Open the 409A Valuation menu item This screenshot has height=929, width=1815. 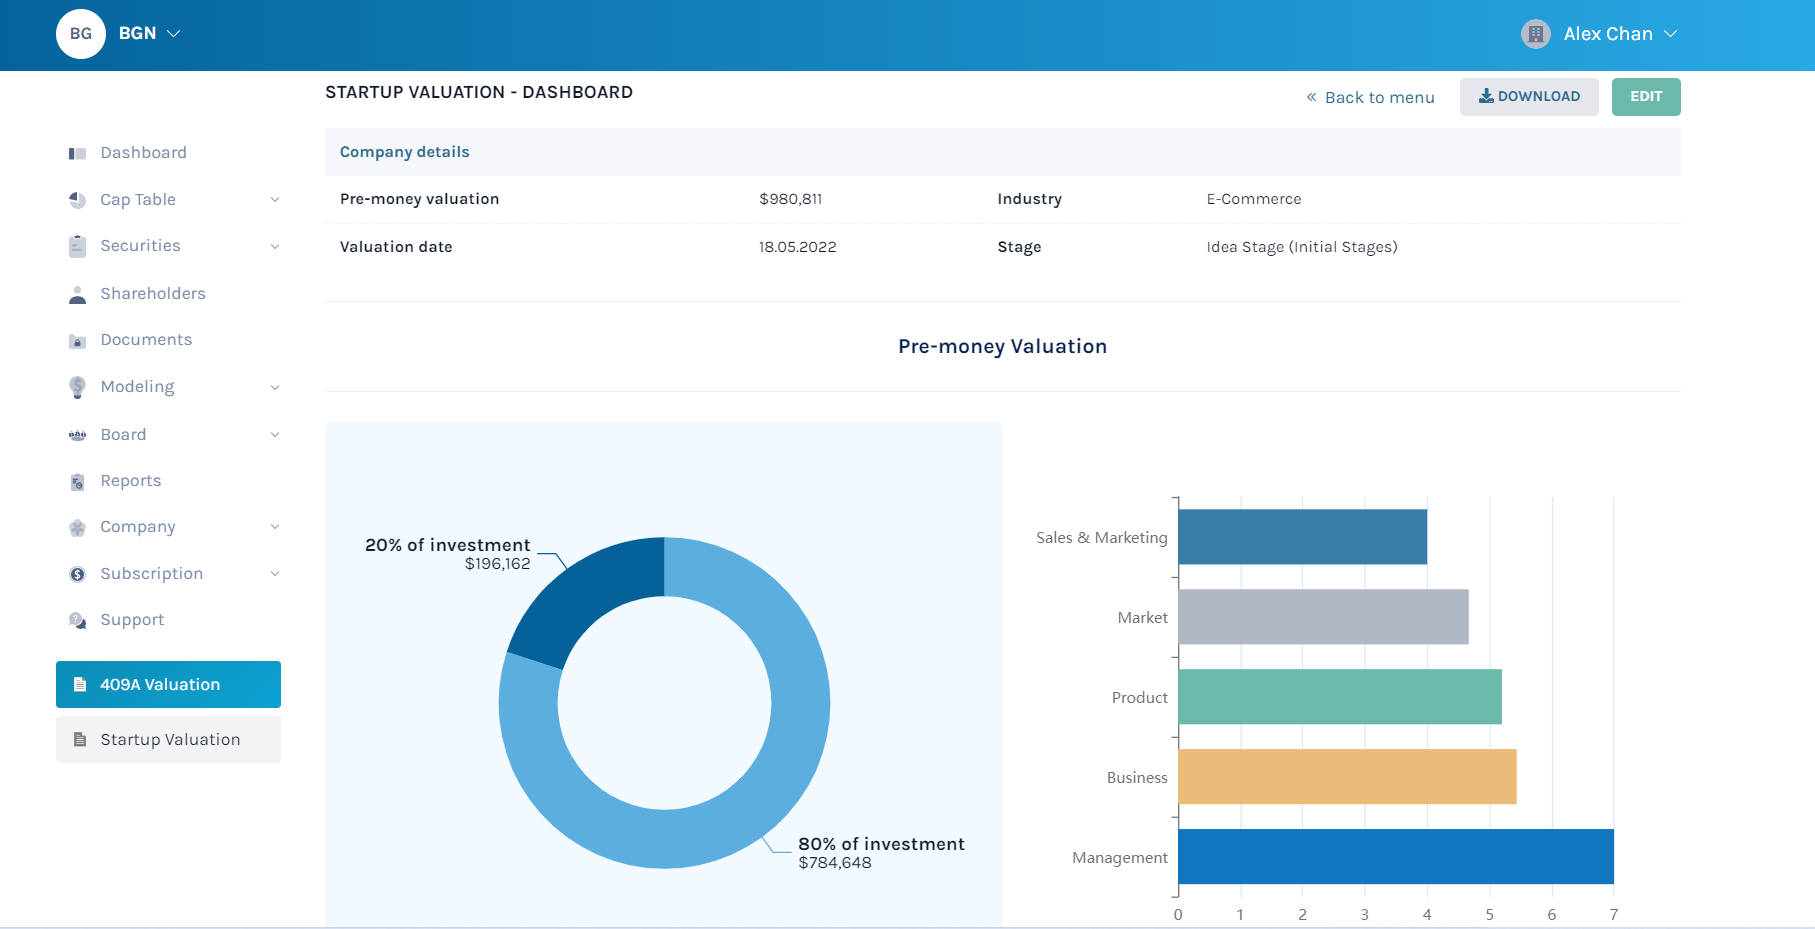(160, 684)
